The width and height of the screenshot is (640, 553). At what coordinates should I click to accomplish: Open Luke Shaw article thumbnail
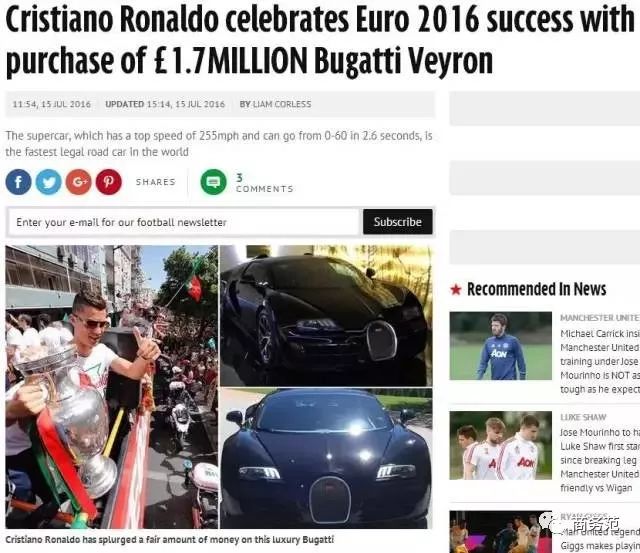coord(500,445)
